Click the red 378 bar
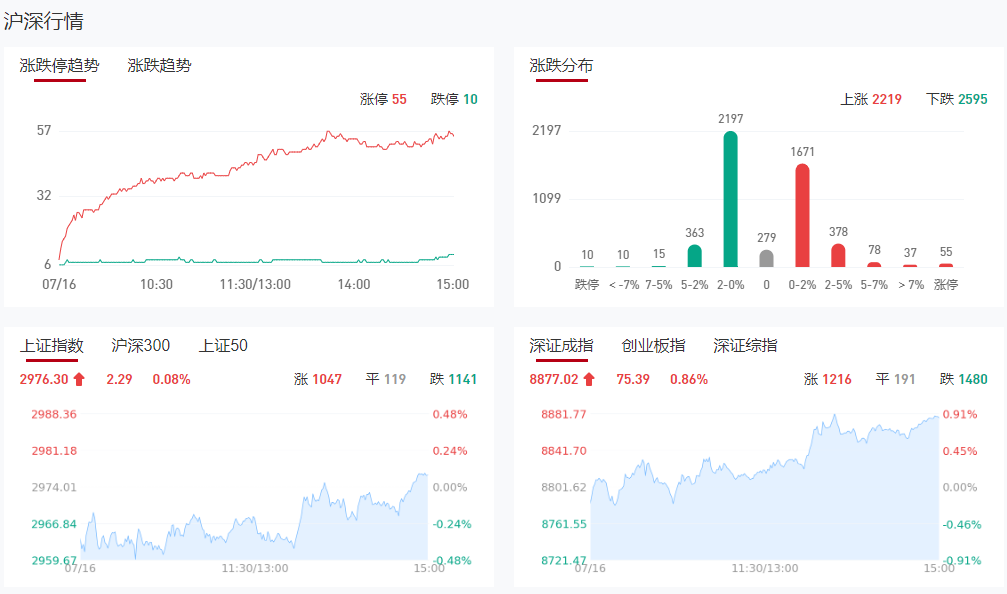 pyautogui.click(x=838, y=256)
